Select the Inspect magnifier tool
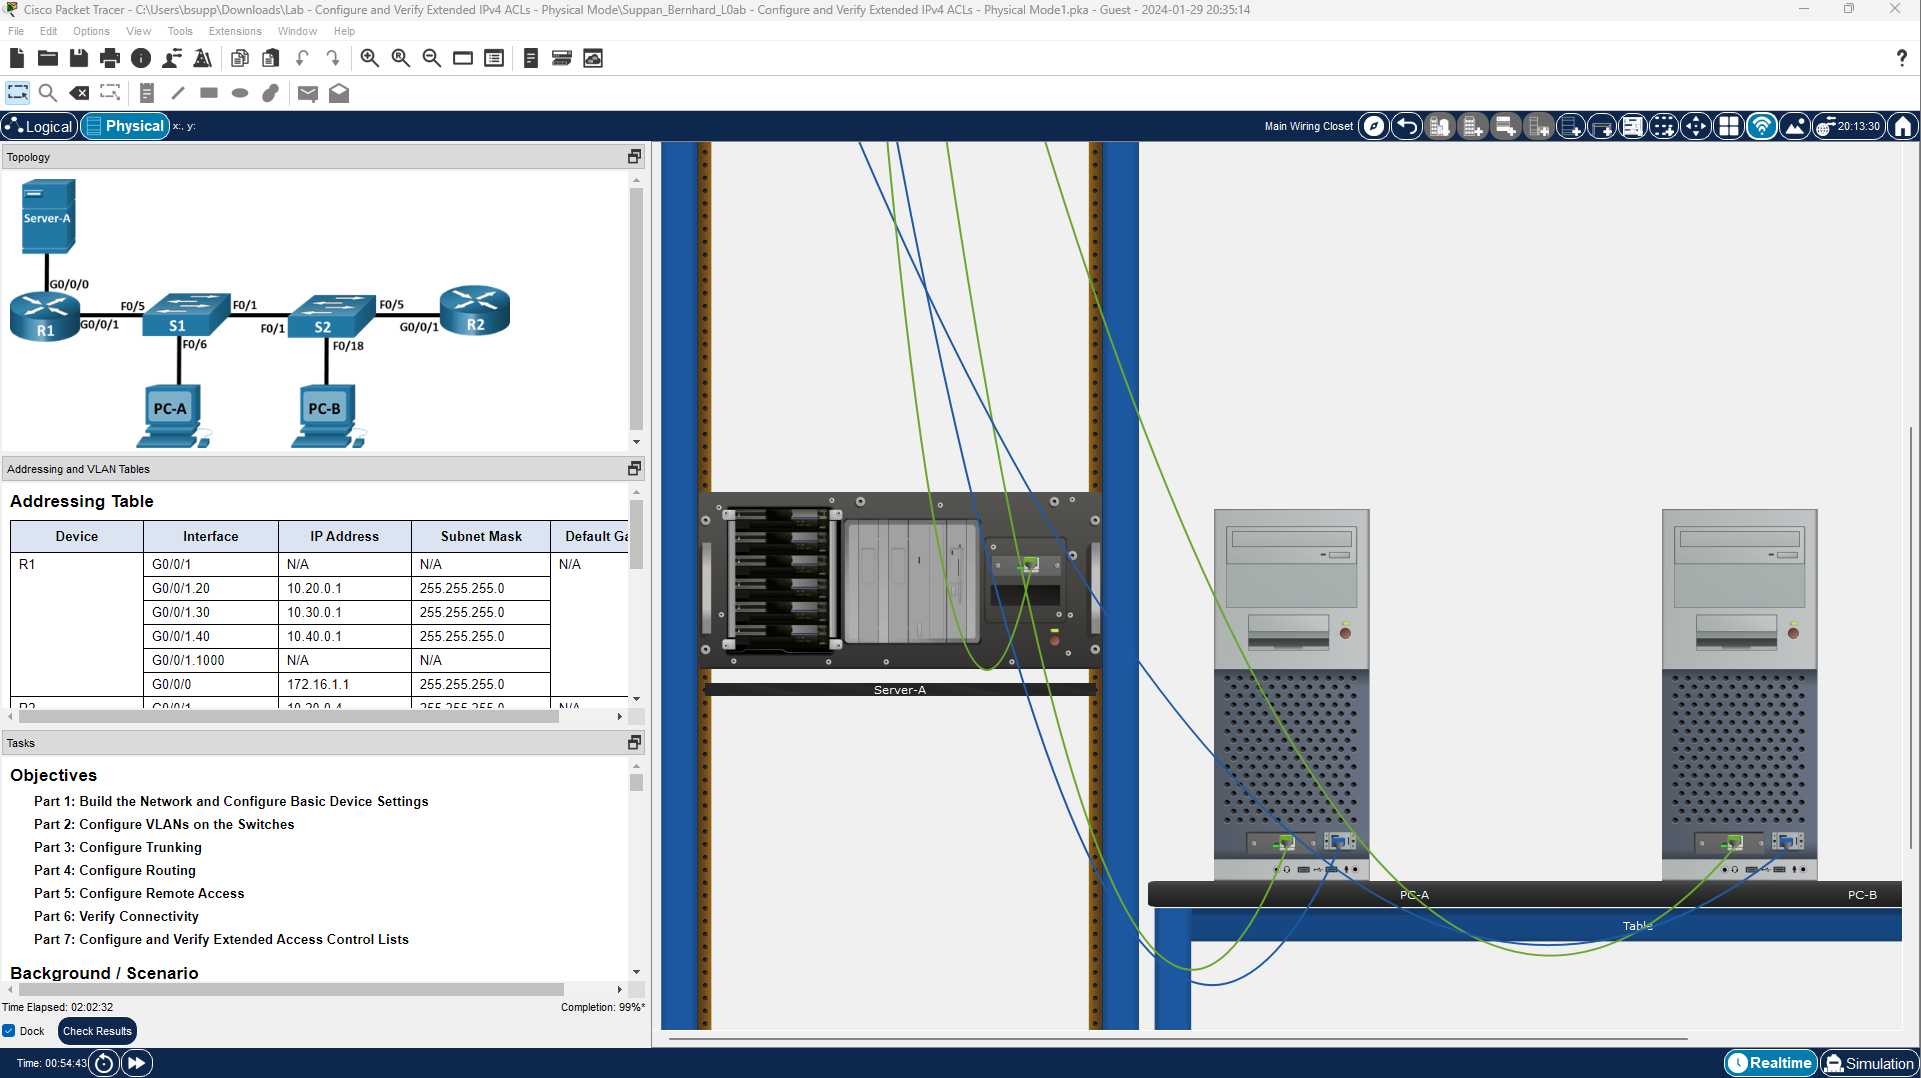1921x1078 pixels. (47, 93)
